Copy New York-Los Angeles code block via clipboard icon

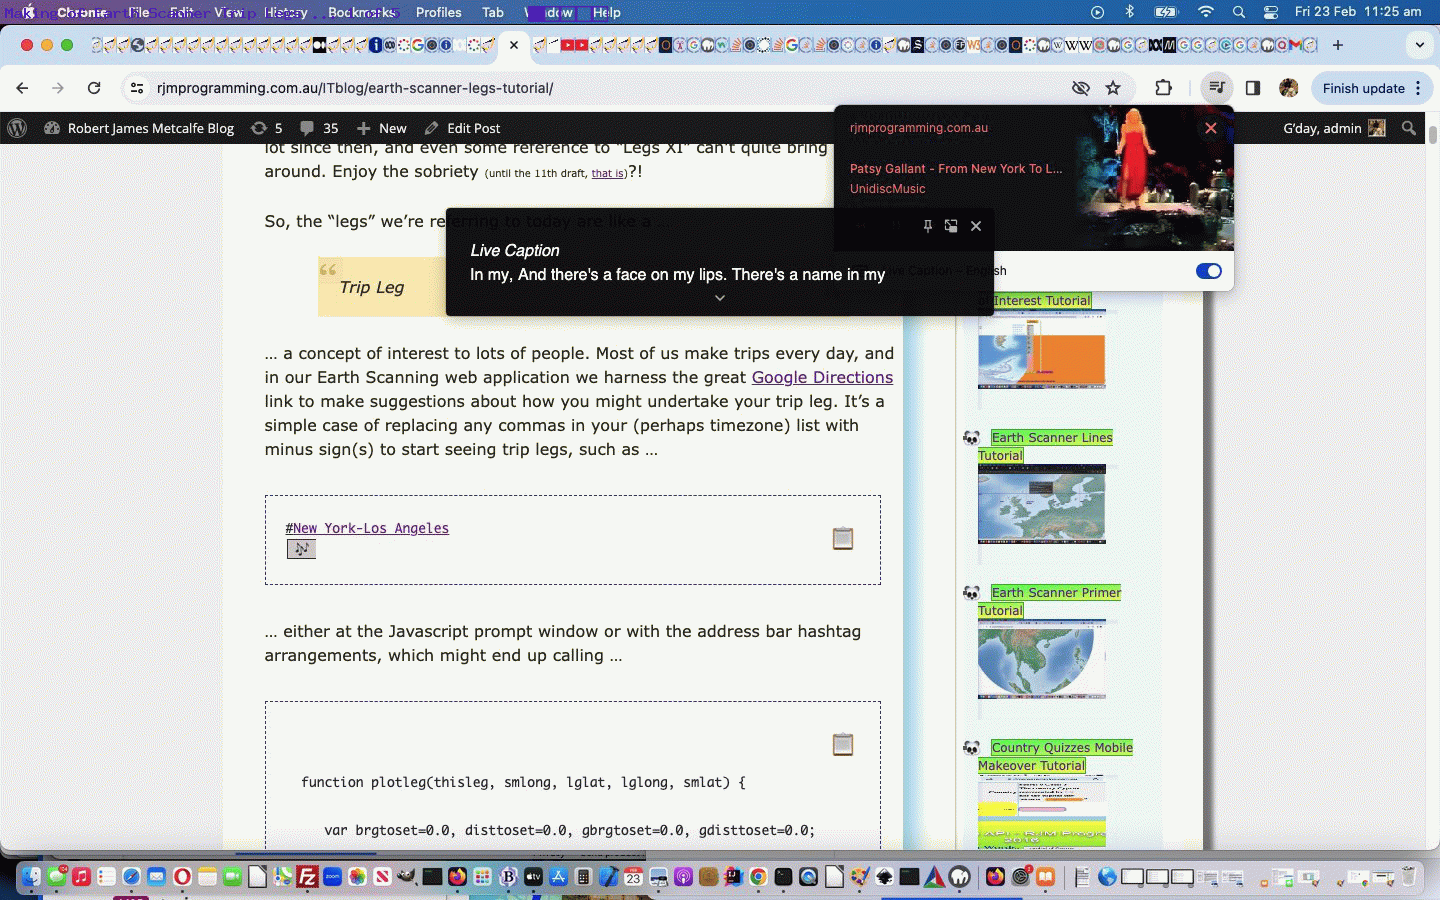tap(843, 538)
